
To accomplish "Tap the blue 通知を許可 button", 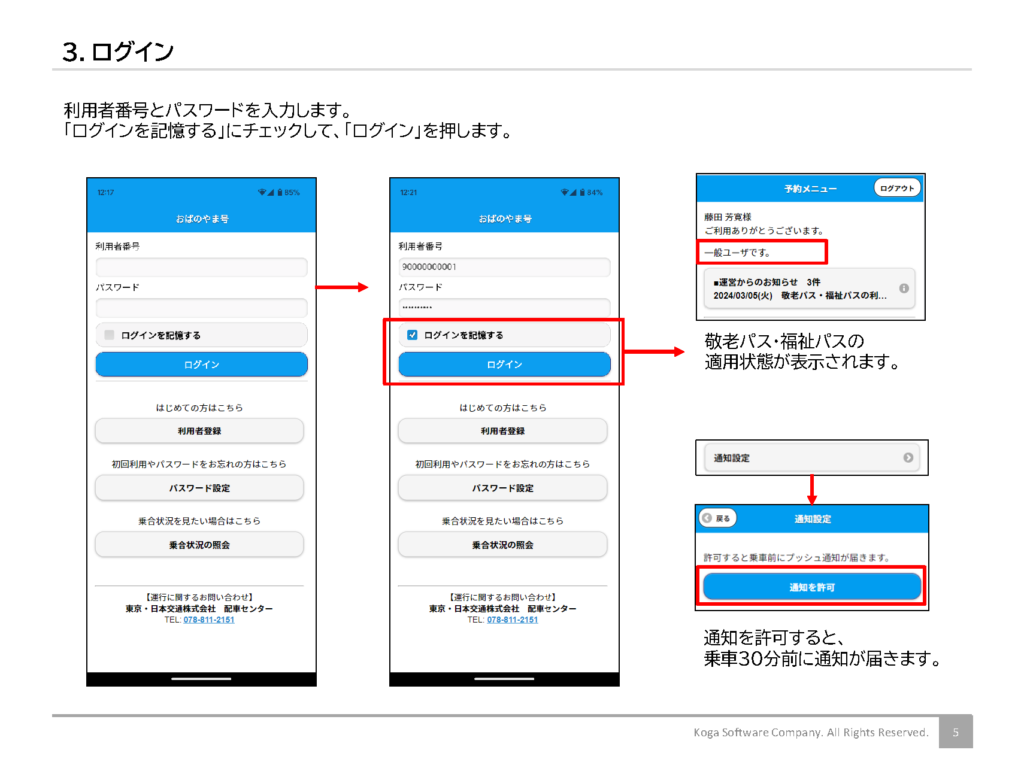I will (x=811, y=587).
